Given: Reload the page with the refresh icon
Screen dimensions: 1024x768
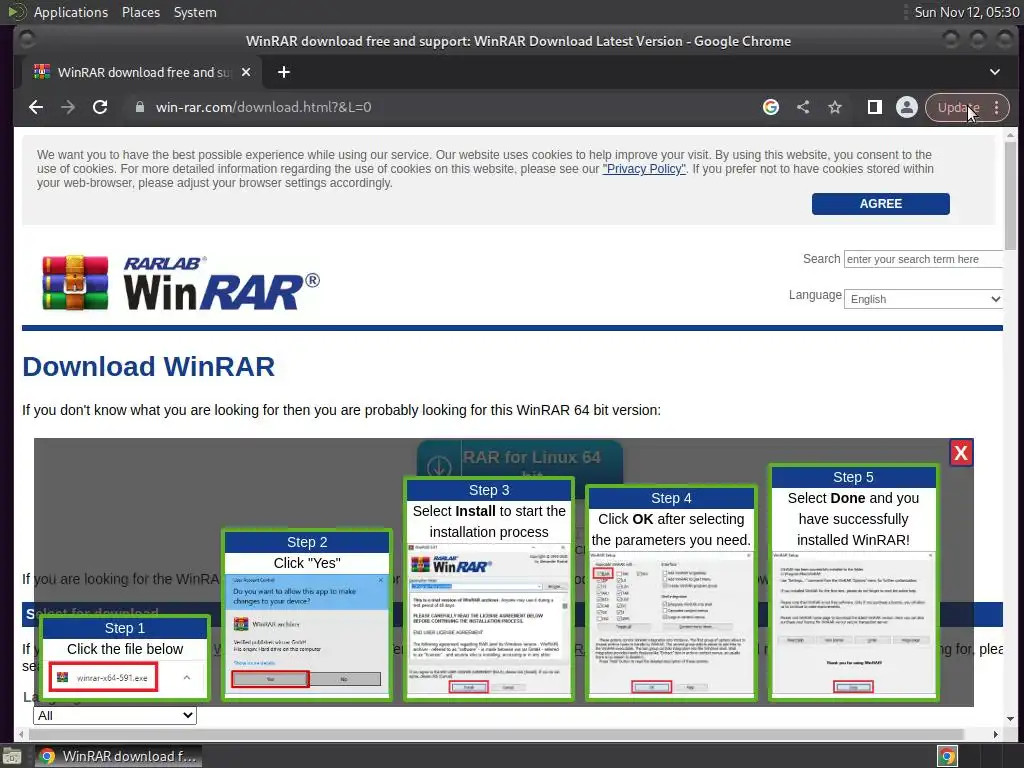Looking at the screenshot, I should [x=100, y=107].
